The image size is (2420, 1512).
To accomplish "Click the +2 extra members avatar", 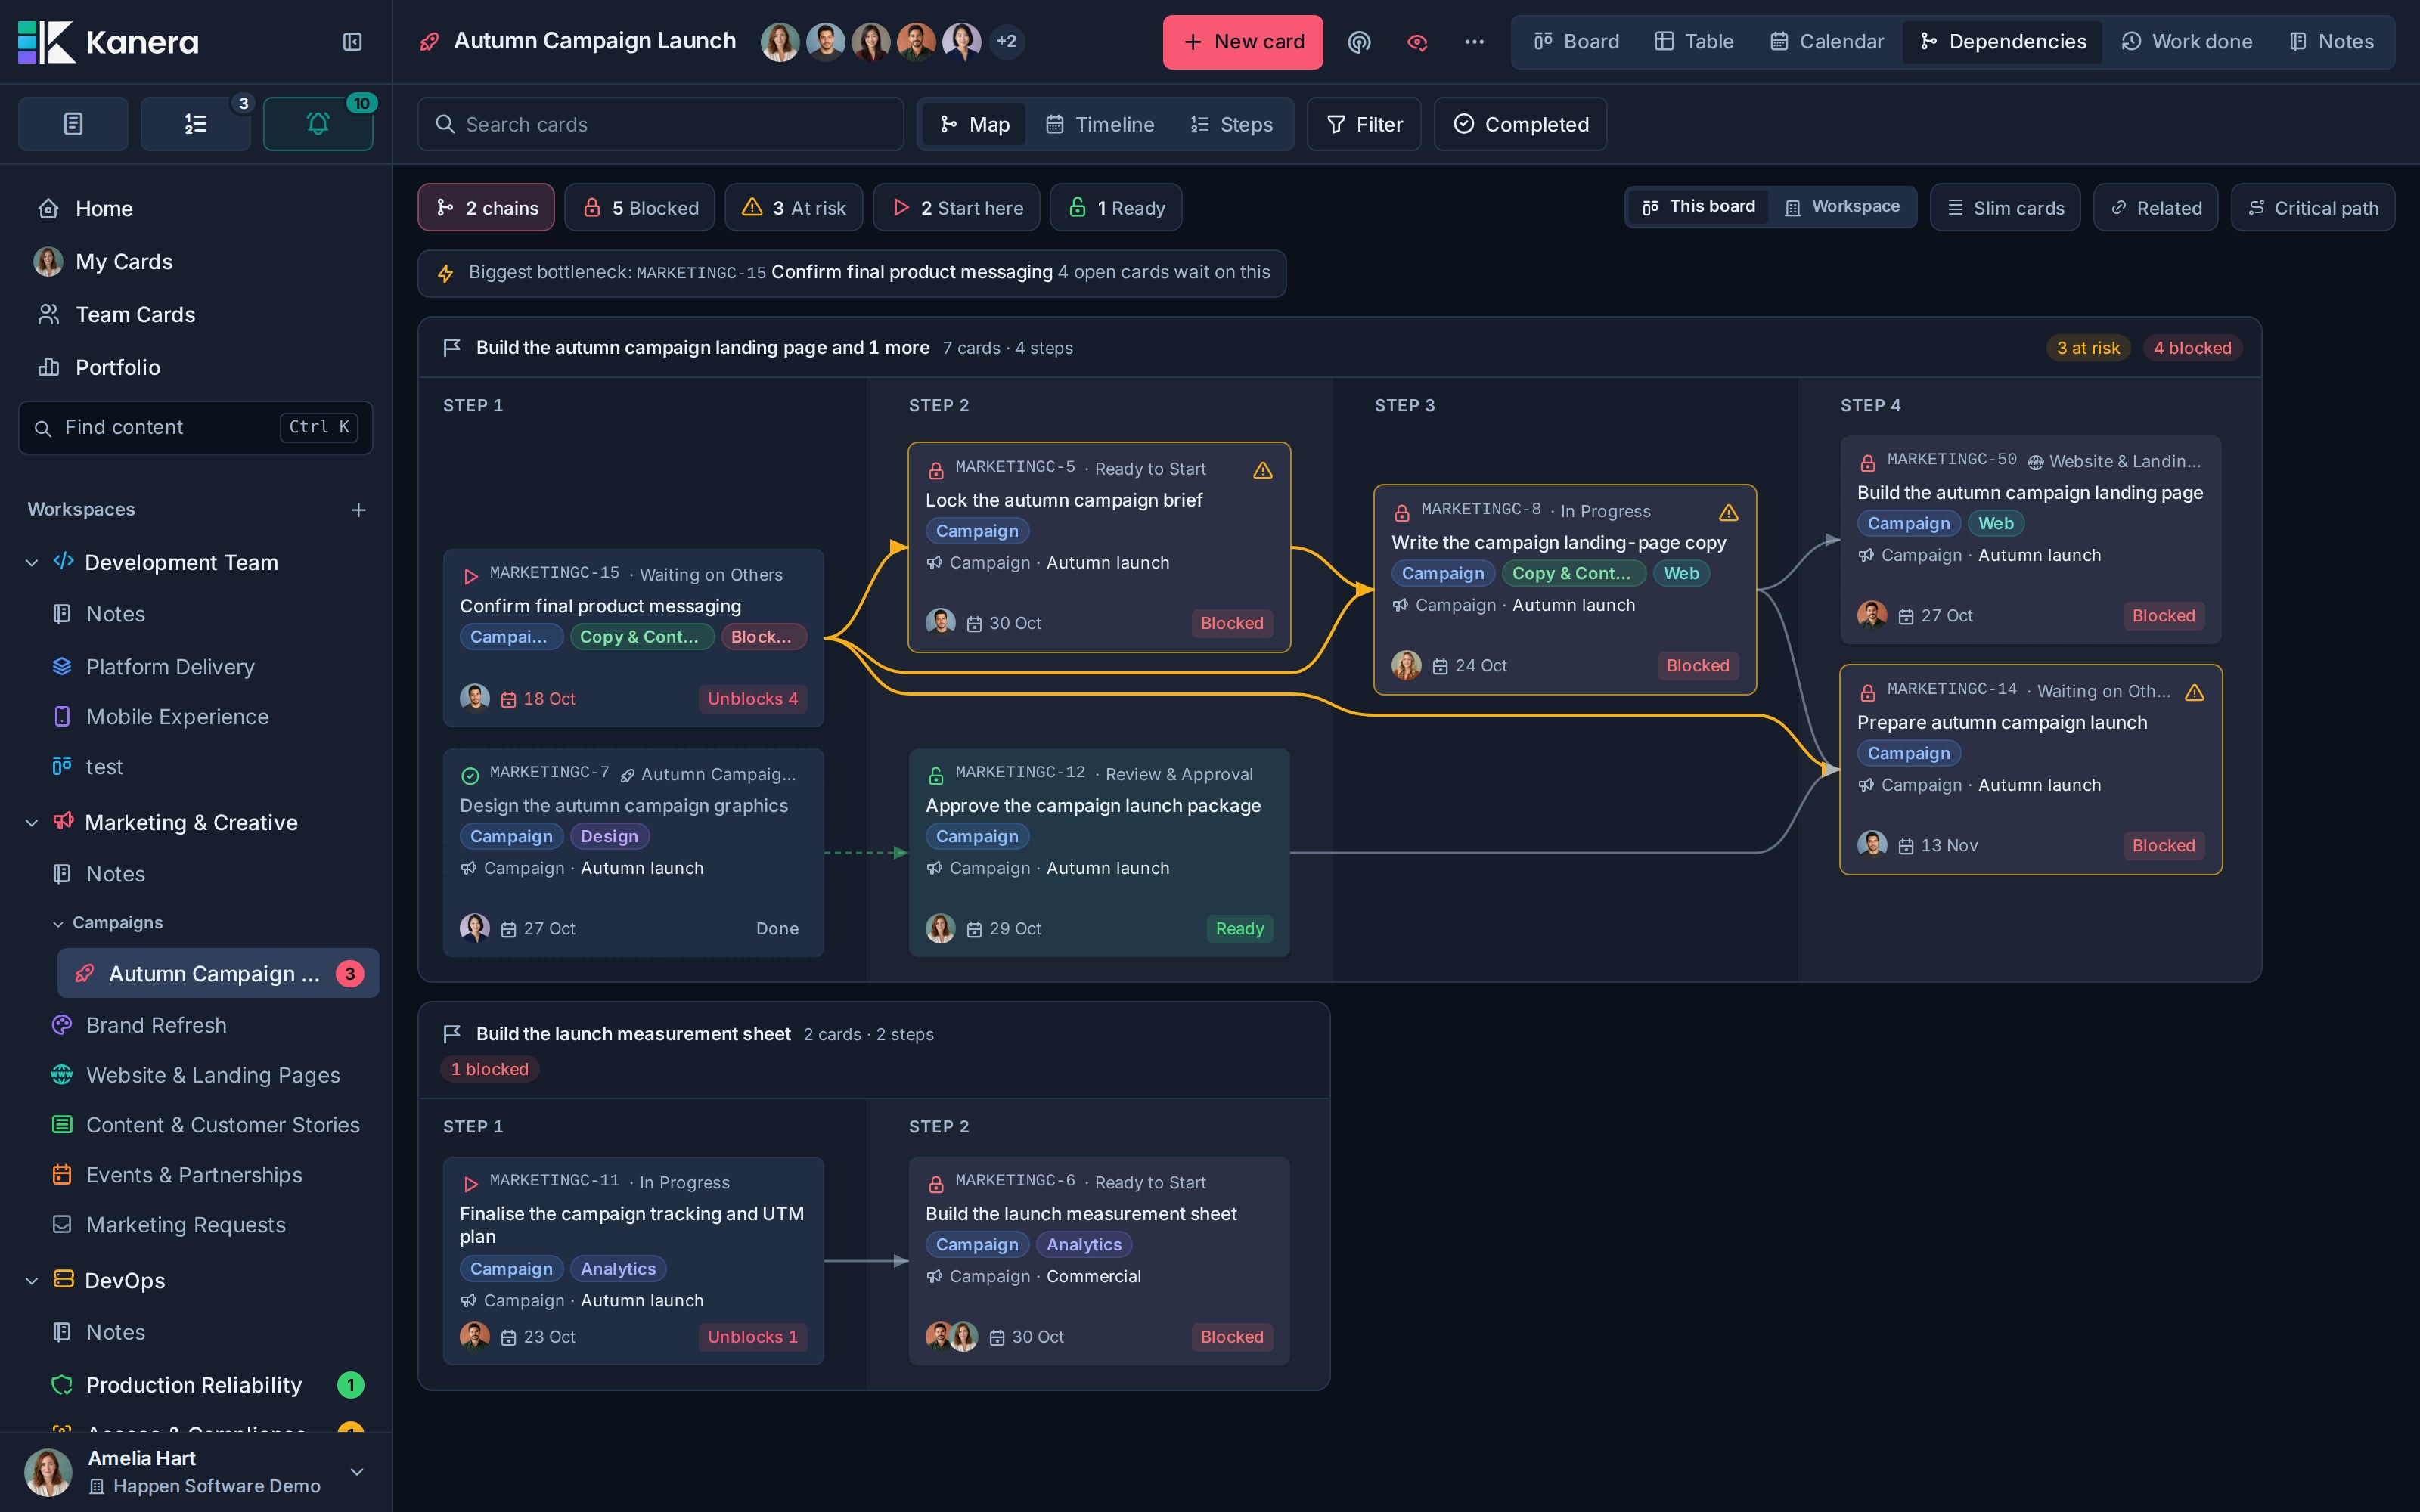I will click(1006, 42).
